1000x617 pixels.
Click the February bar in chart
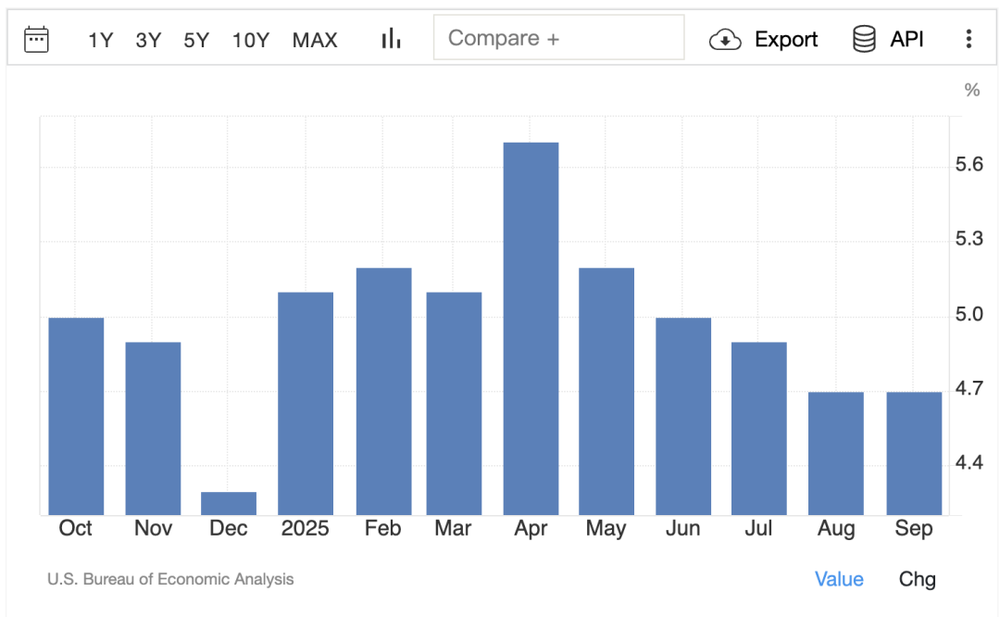click(383, 392)
